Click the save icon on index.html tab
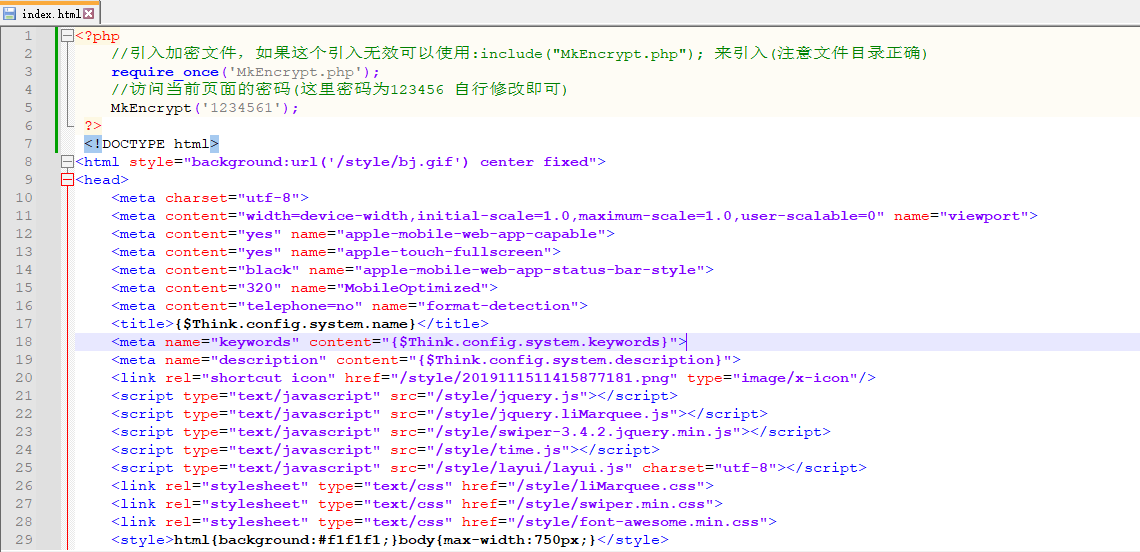 (x=10, y=13)
